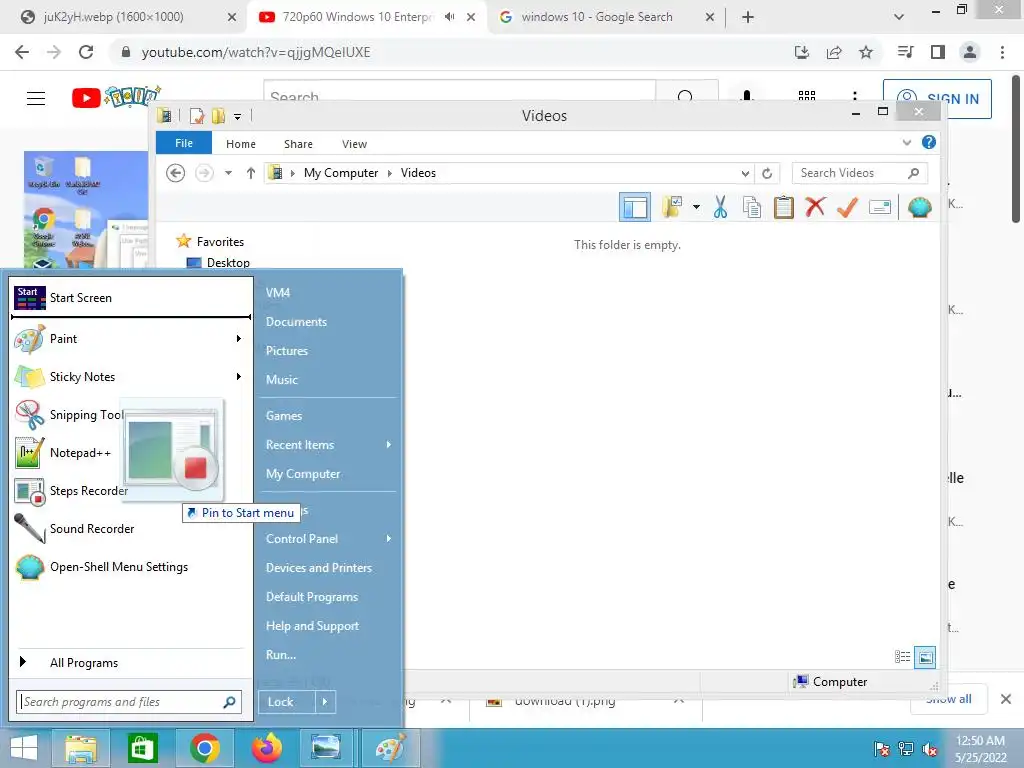Open Help and Support
The image size is (1024, 768).
312,626
